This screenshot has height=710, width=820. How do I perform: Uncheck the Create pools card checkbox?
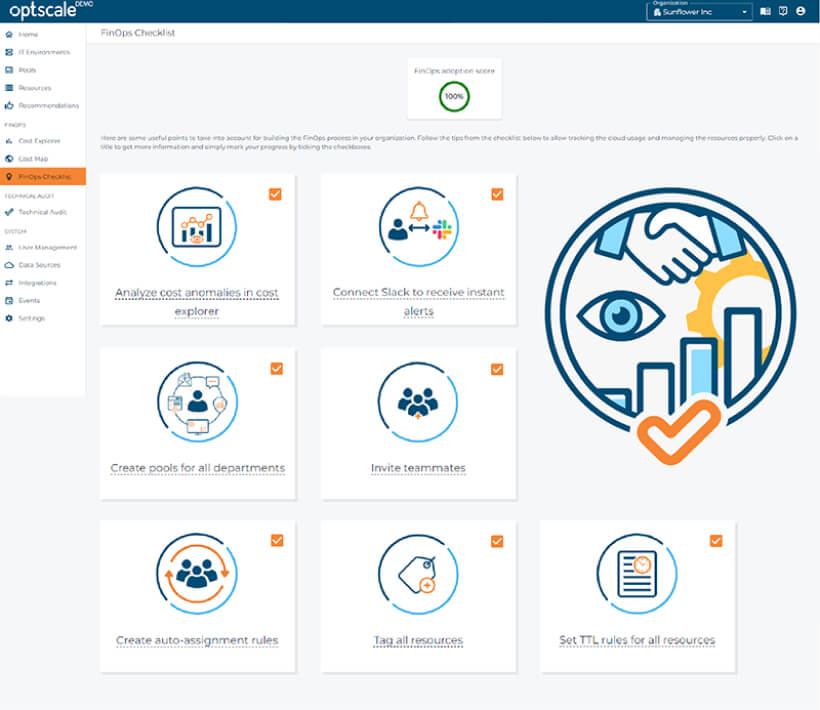tap(277, 369)
